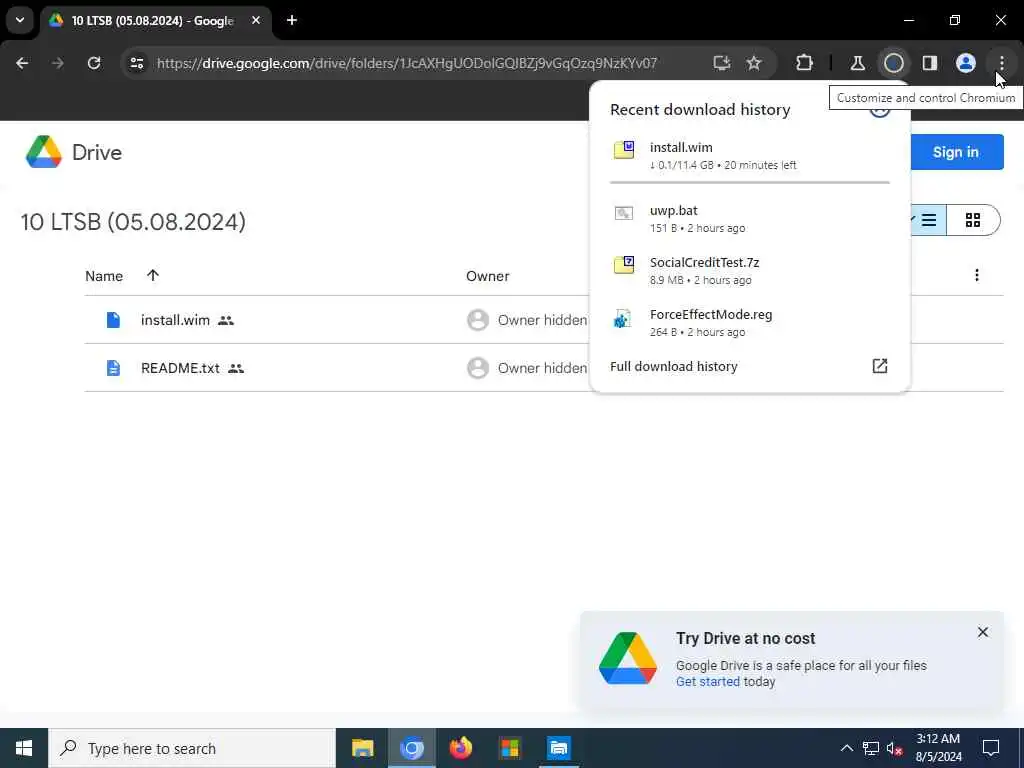The image size is (1024, 768).
Task: Click the install.wim file icon in Drive
Action: (114, 320)
